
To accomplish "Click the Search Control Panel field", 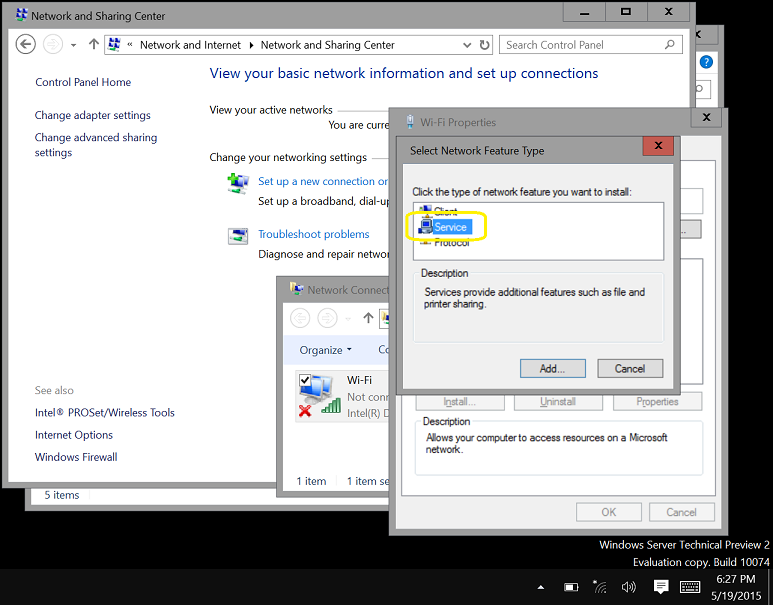I will [583, 45].
